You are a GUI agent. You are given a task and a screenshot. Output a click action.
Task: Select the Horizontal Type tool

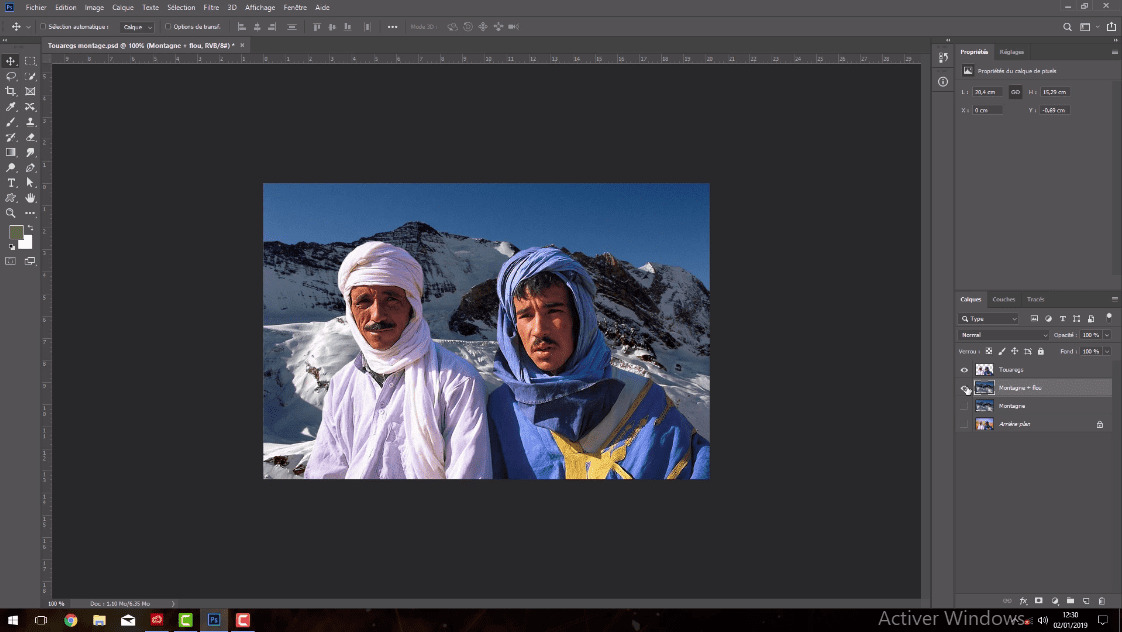click(11, 183)
